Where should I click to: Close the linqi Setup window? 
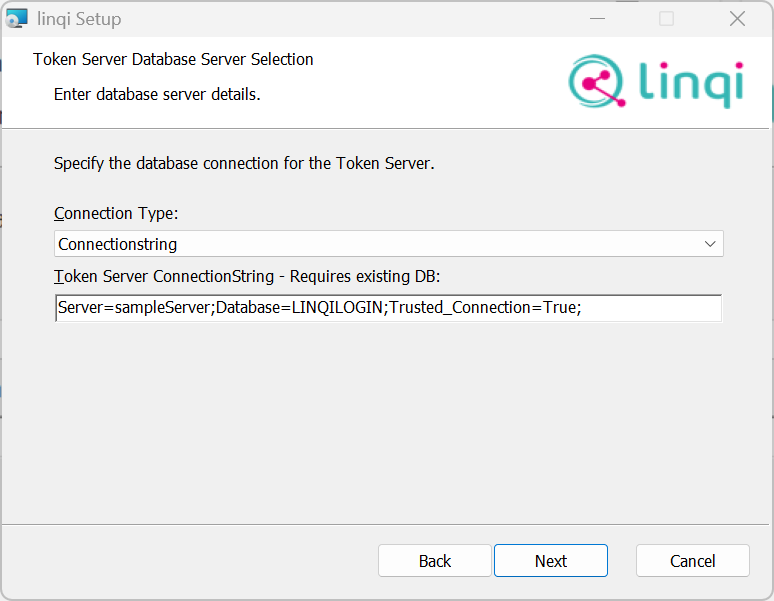(737, 19)
